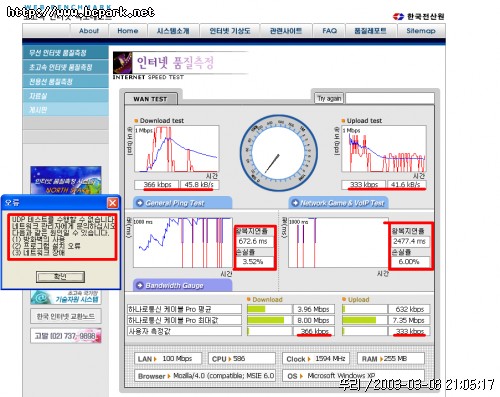Viewport: 500px width, 397px height.
Task: Open the 인터넷 품질측정 시스템 banner
Action: (66, 180)
